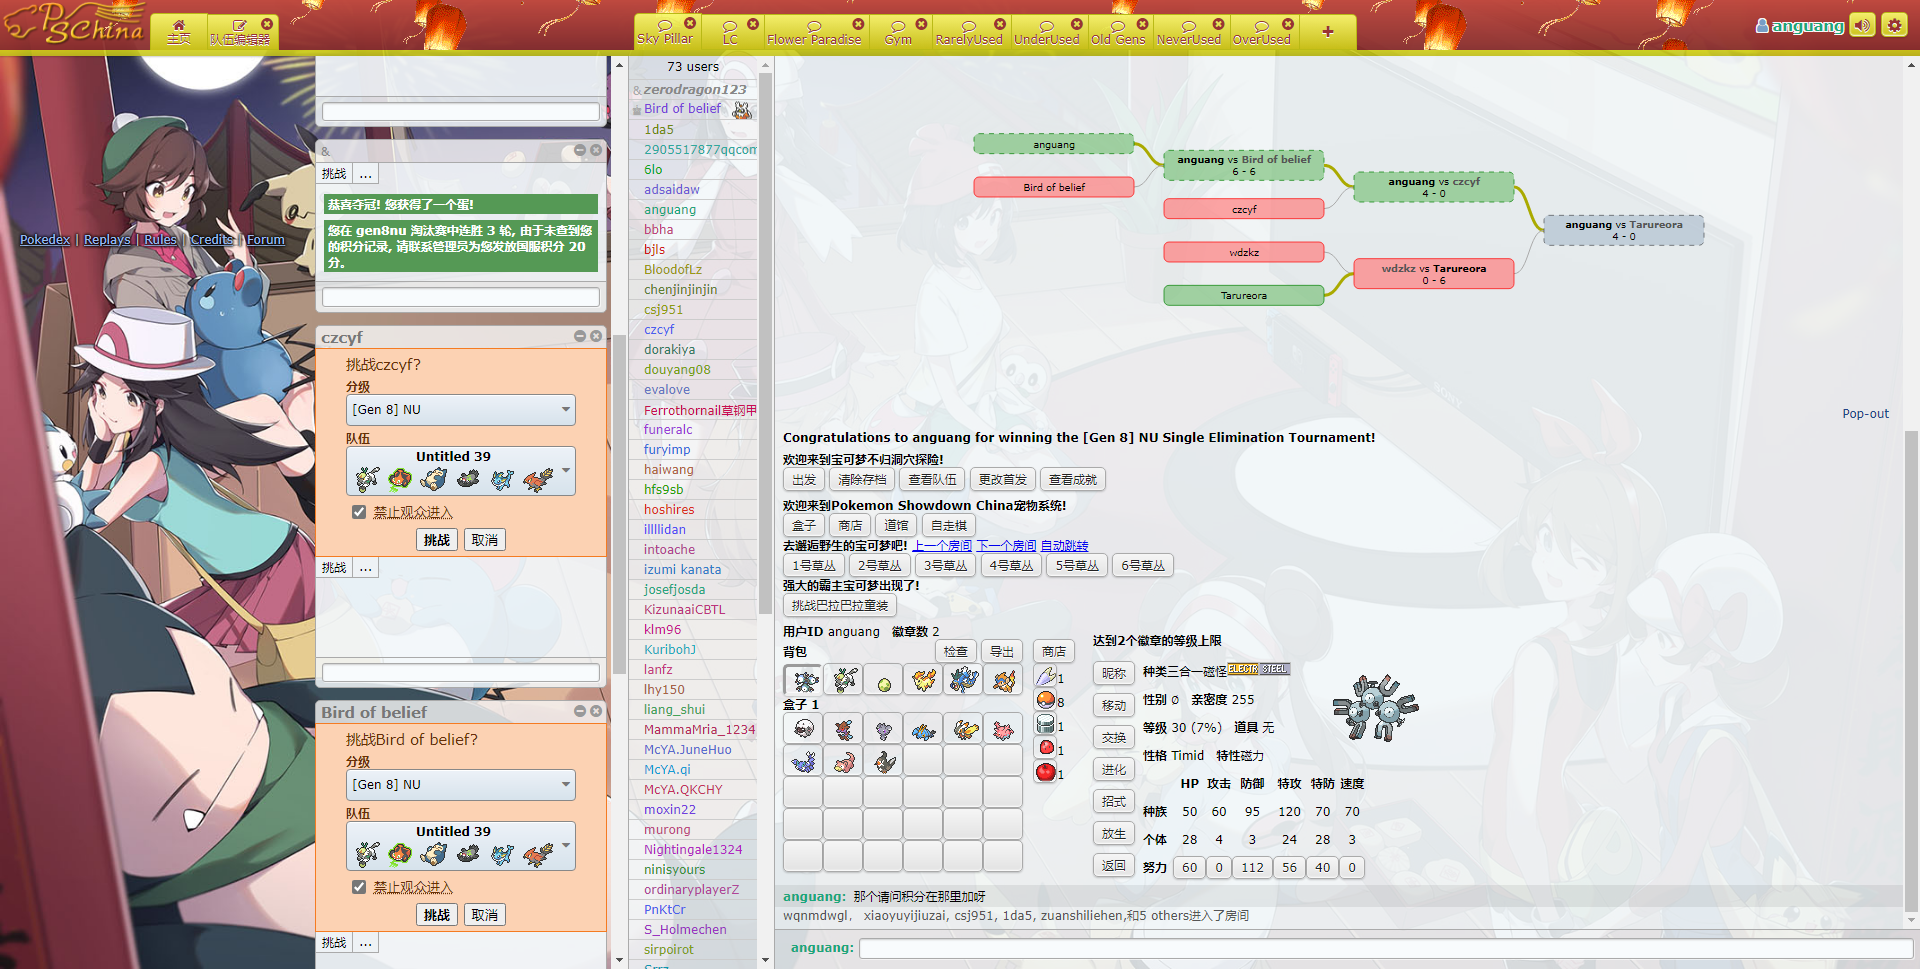The height and width of the screenshot is (969, 1920).
Task: Focus the chat message input field
Action: click(1385, 948)
